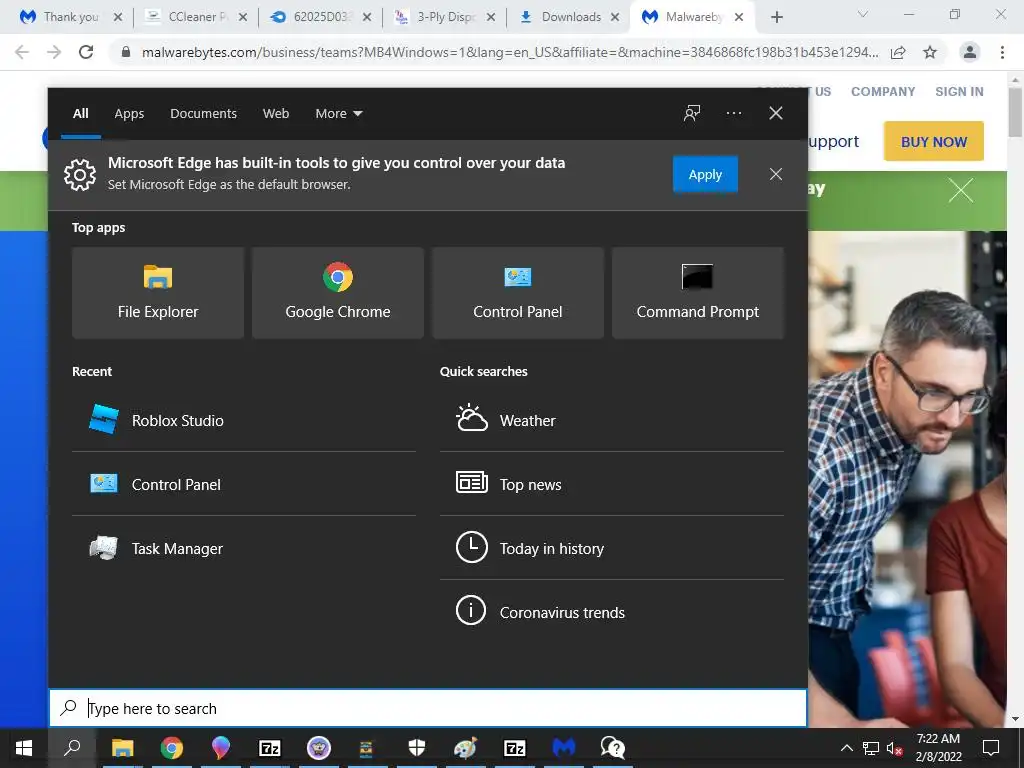Select Coronavirus trends quick search
Image resolution: width=1024 pixels, height=768 pixels.
click(612, 612)
